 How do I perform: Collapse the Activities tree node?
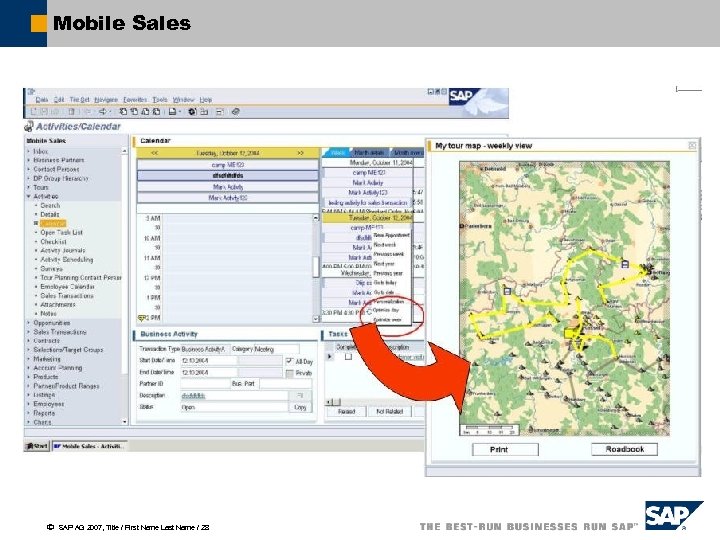point(29,197)
